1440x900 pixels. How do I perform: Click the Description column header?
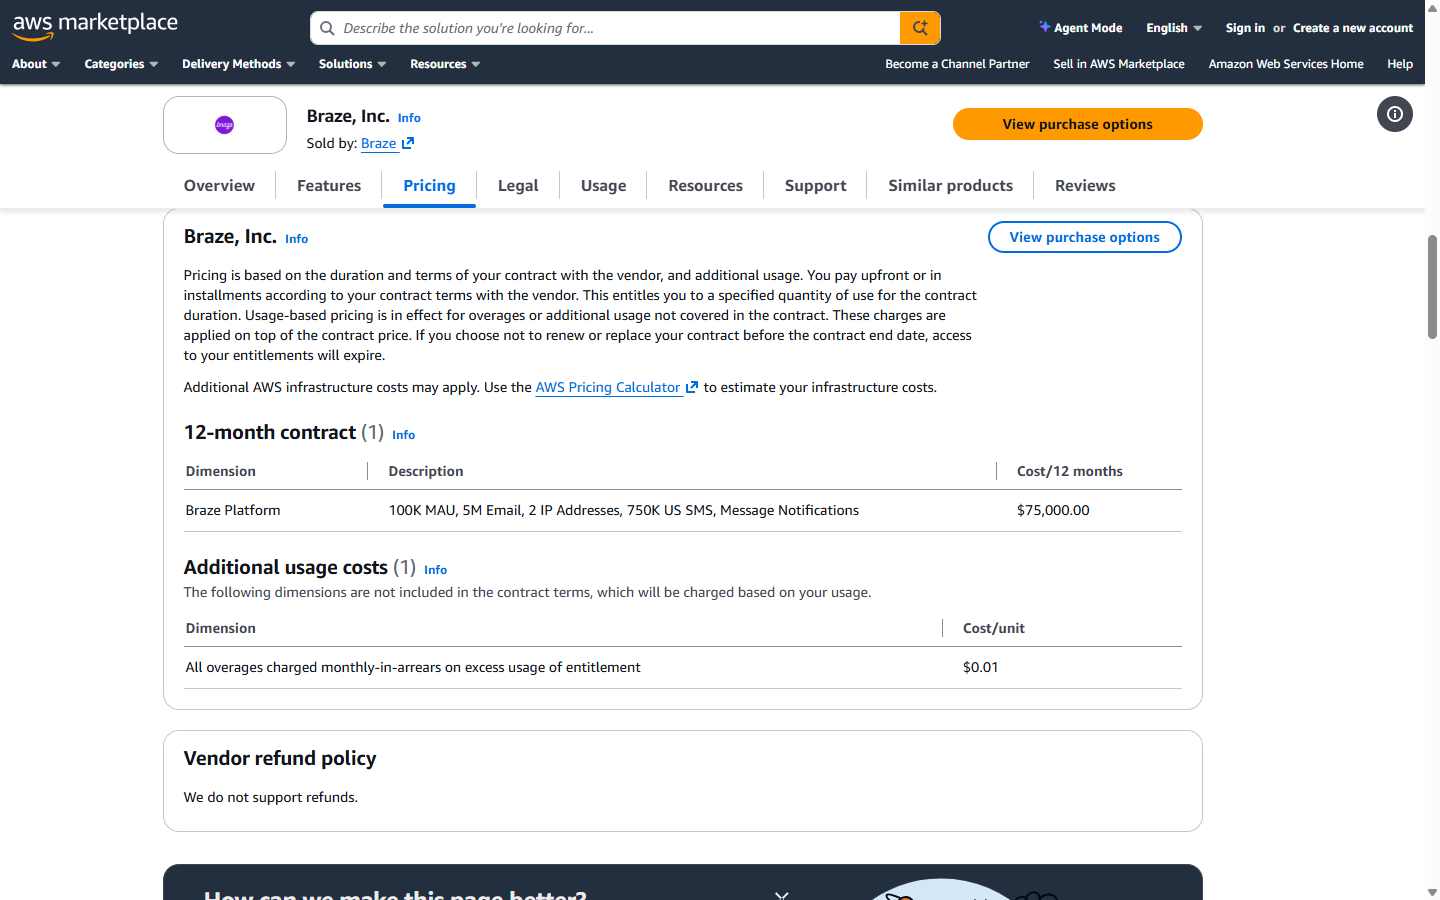click(x=426, y=471)
